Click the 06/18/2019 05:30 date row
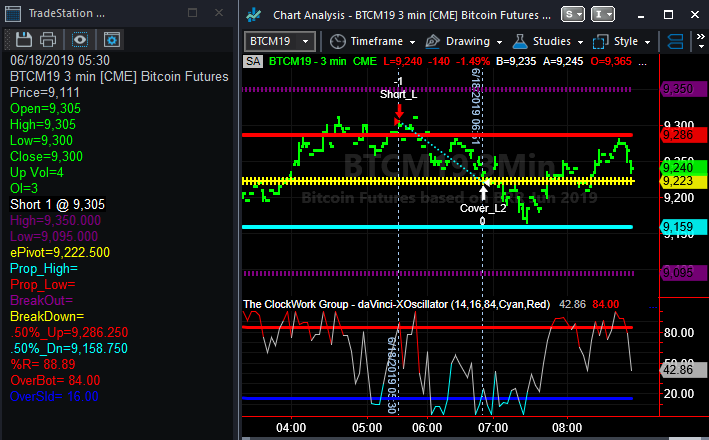The width and height of the screenshot is (709, 440). [60, 60]
